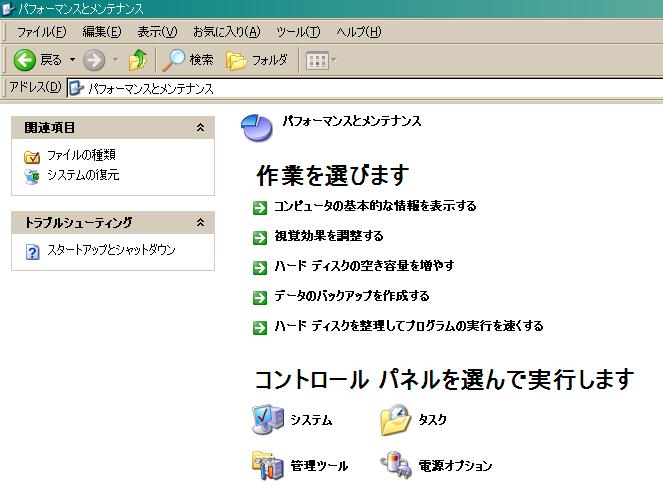Click the green Back arrow button
Image resolution: width=663 pixels, height=497 pixels.
tap(26, 60)
